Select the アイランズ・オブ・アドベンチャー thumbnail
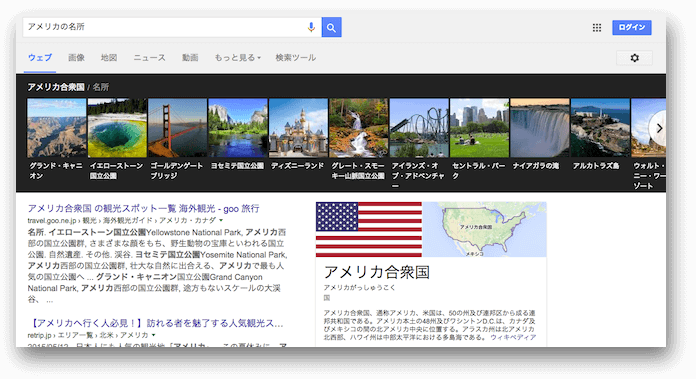This screenshot has width=696, height=379. point(419,128)
